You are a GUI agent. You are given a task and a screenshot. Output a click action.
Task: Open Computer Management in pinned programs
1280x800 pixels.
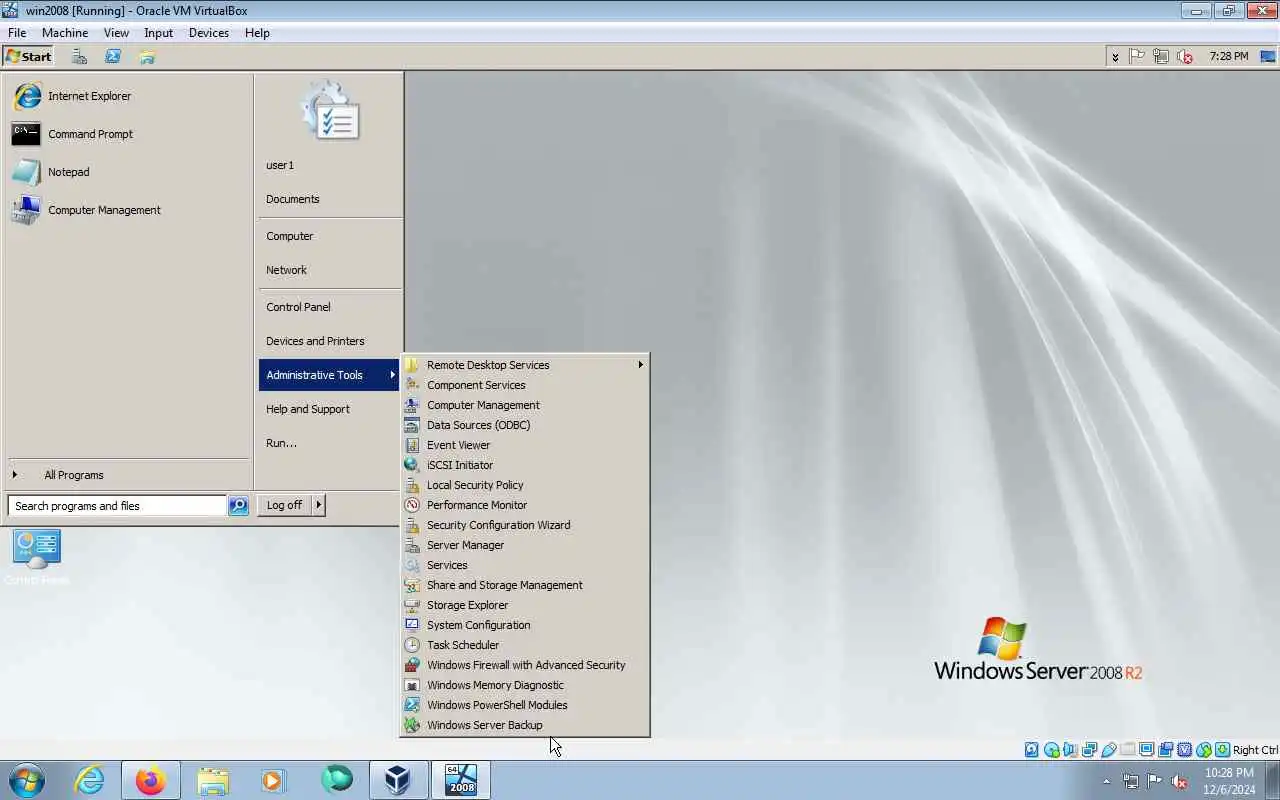[127, 210]
